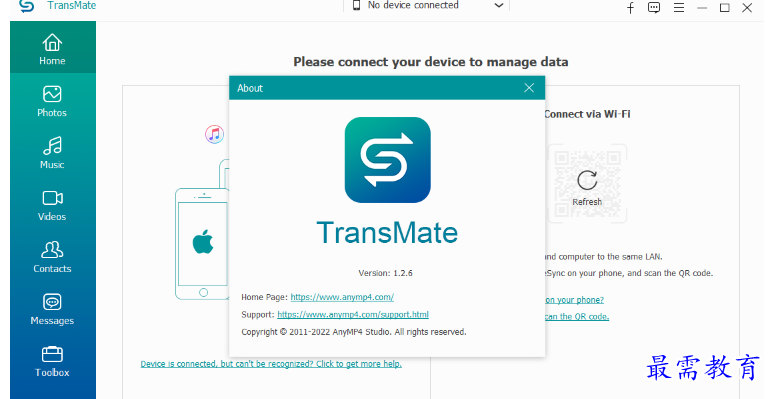768x399 pixels.
Task: Open the 'can the QR code' help link
Action: [577, 317]
